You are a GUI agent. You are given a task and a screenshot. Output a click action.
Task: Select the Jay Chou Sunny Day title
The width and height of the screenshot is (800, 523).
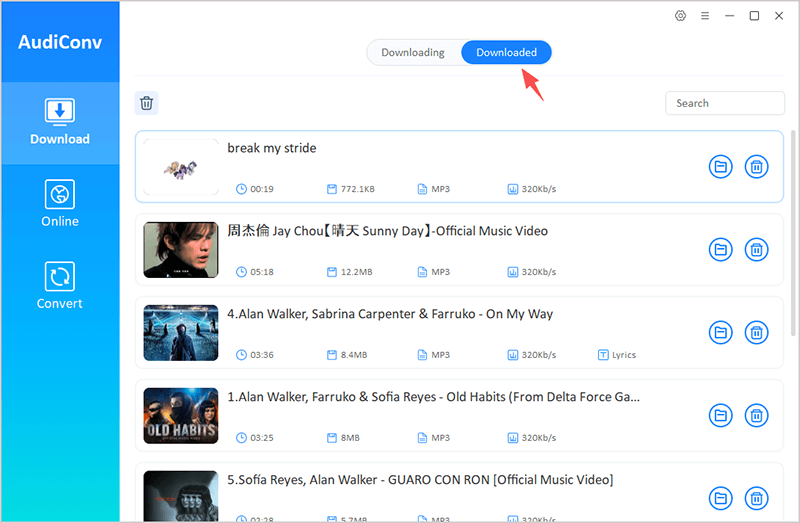tap(387, 231)
